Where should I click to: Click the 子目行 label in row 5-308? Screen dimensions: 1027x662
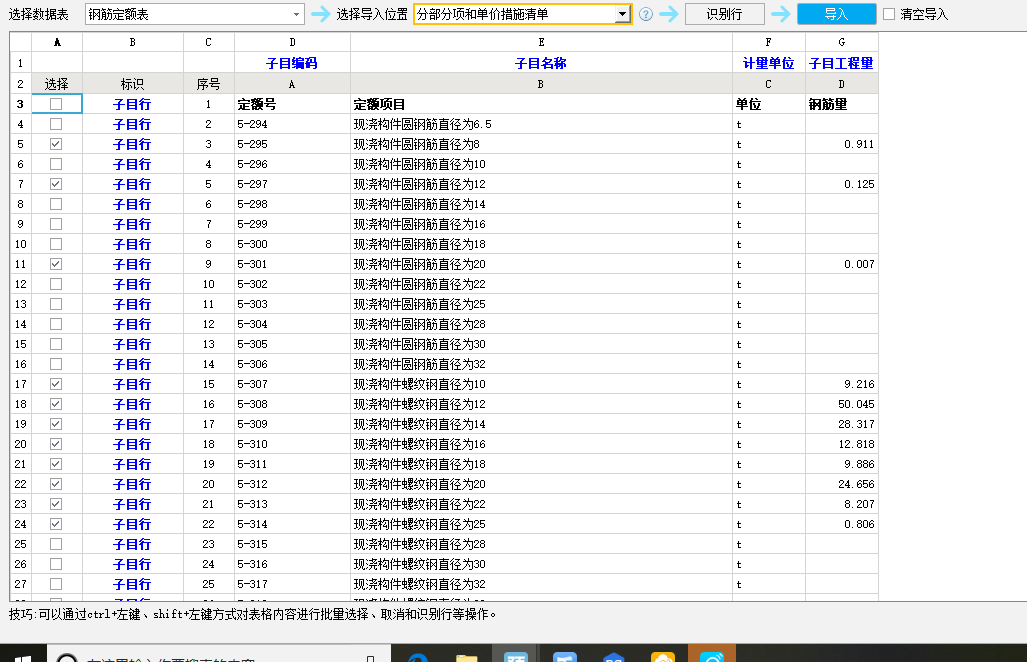coord(132,404)
